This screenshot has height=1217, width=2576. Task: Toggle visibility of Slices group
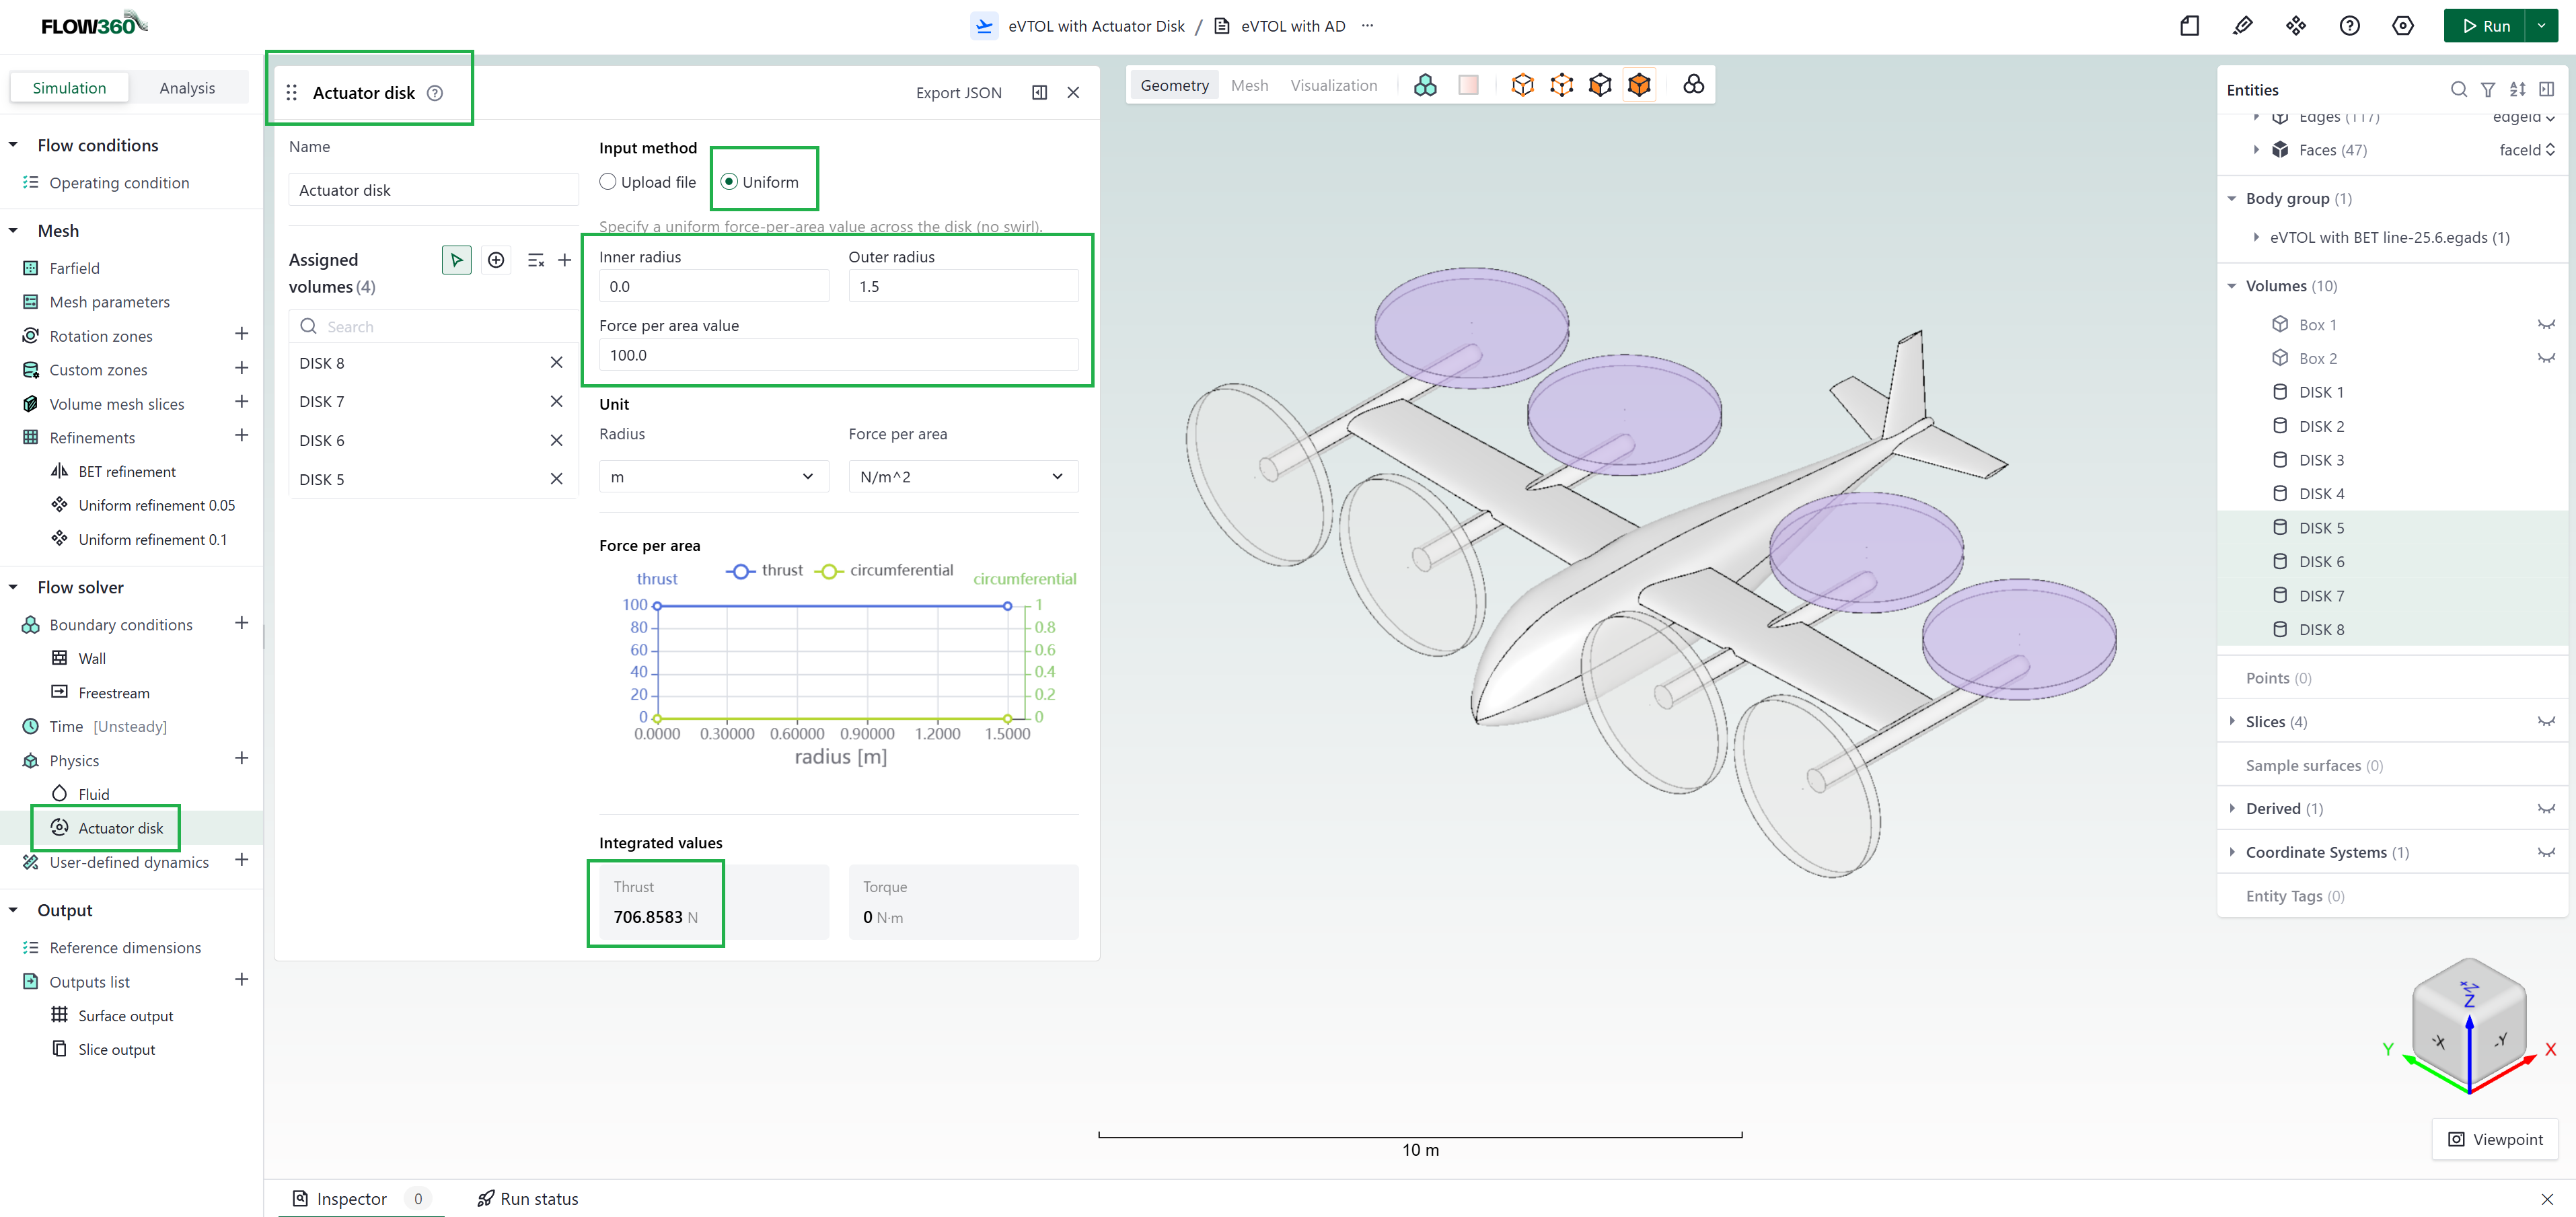point(2546,722)
